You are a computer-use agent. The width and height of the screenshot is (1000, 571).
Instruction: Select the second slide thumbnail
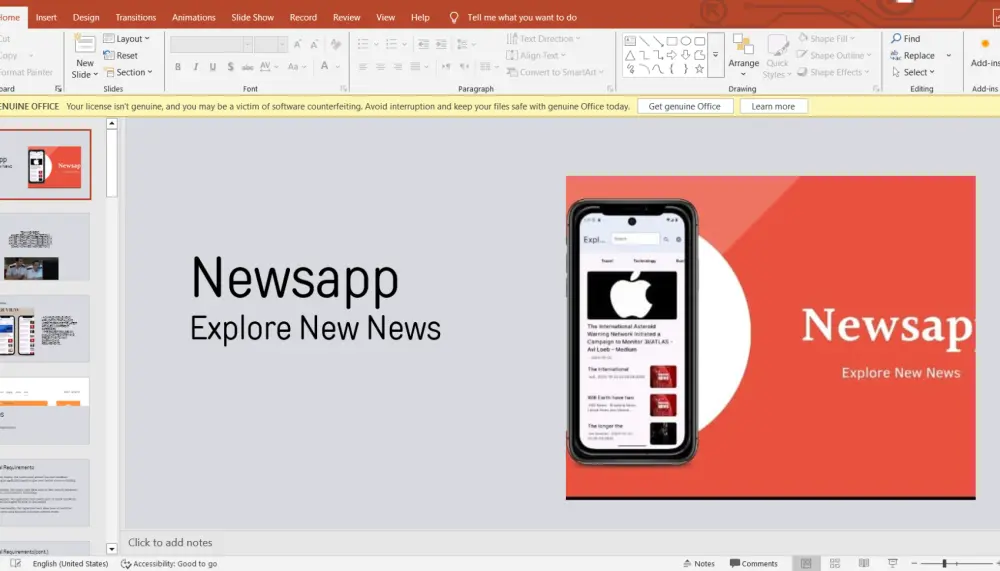click(x=45, y=247)
